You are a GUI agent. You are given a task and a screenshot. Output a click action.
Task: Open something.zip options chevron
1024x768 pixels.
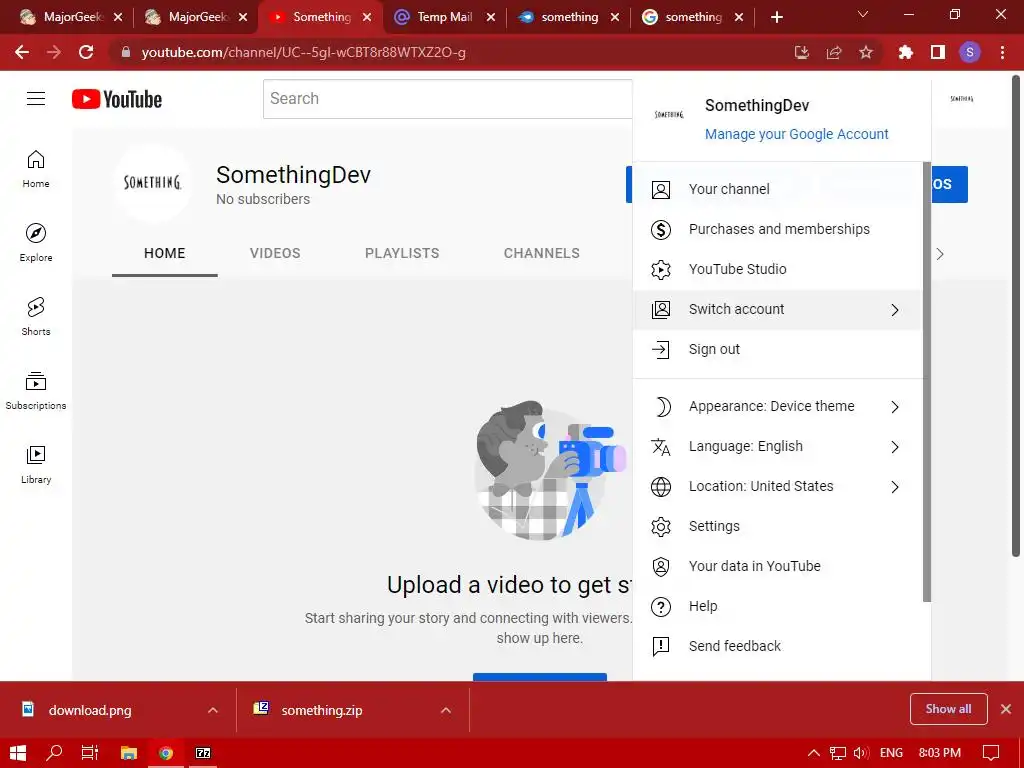coord(446,710)
